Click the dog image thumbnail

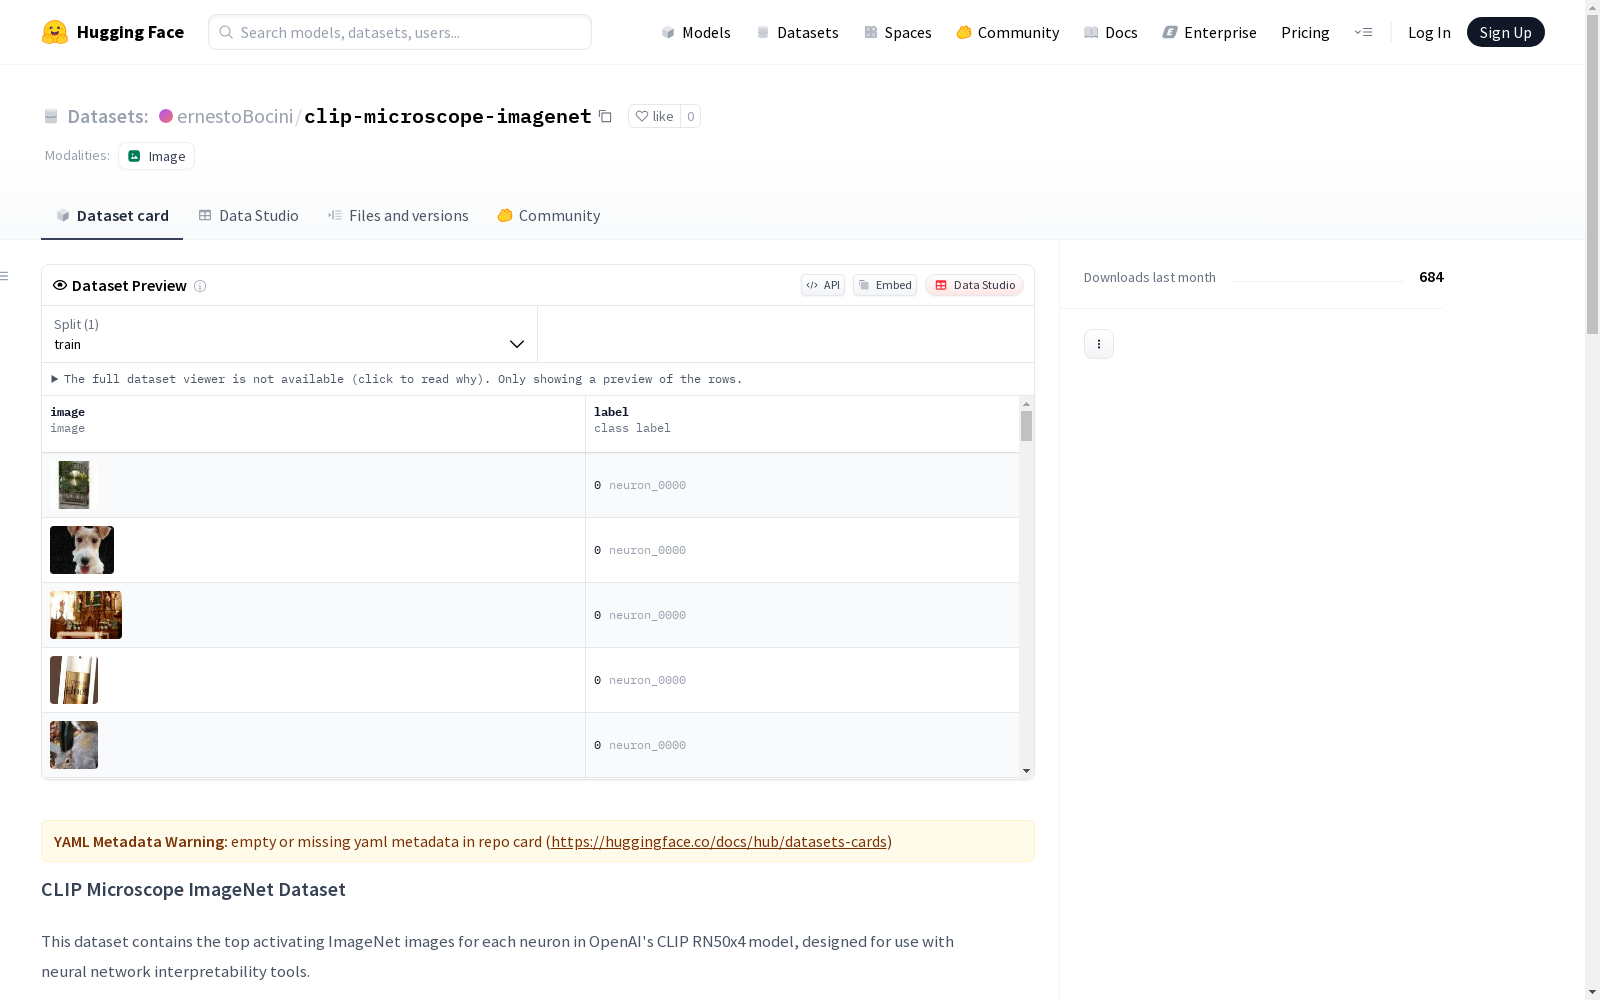tap(82, 550)
